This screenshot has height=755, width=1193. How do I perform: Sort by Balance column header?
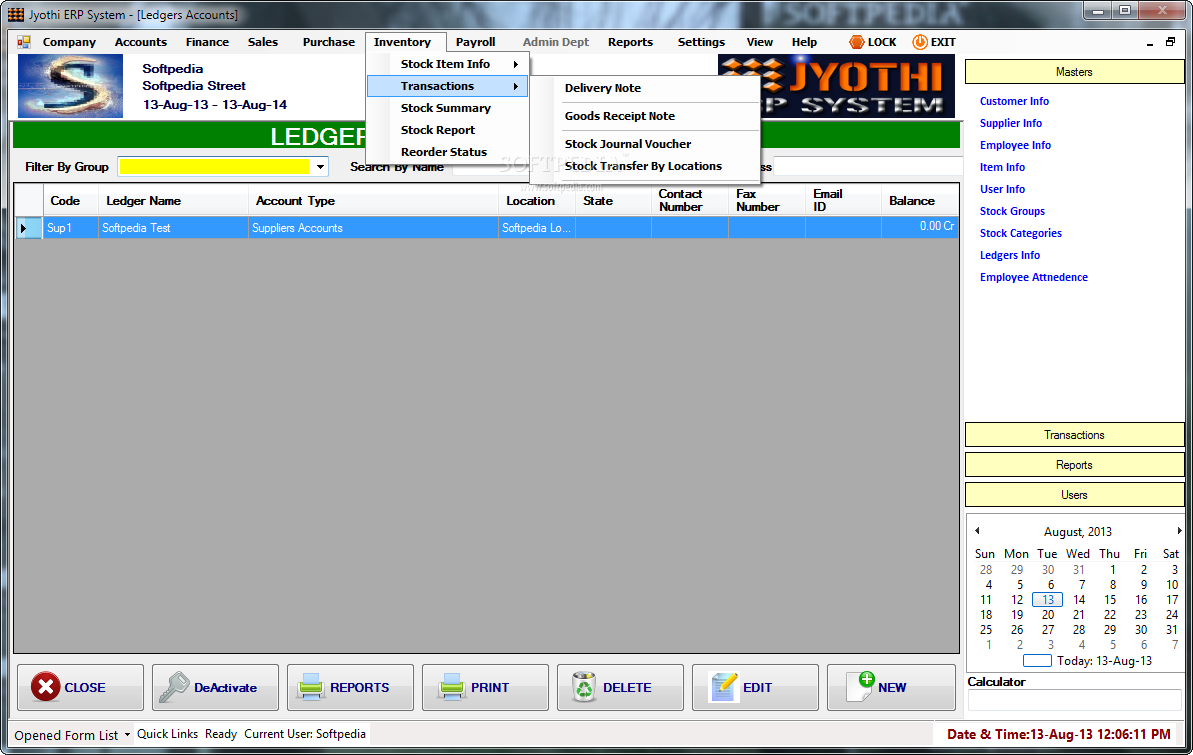pyautogui.click(x=919, y=201)
